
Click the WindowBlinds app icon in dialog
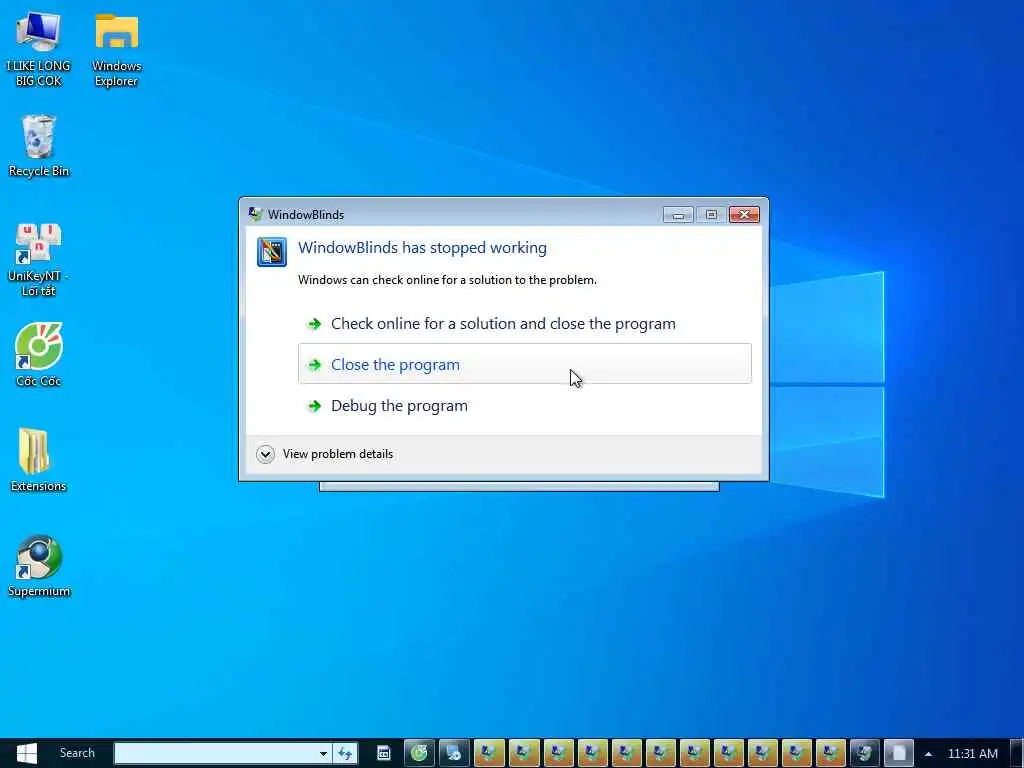[272, 252]
